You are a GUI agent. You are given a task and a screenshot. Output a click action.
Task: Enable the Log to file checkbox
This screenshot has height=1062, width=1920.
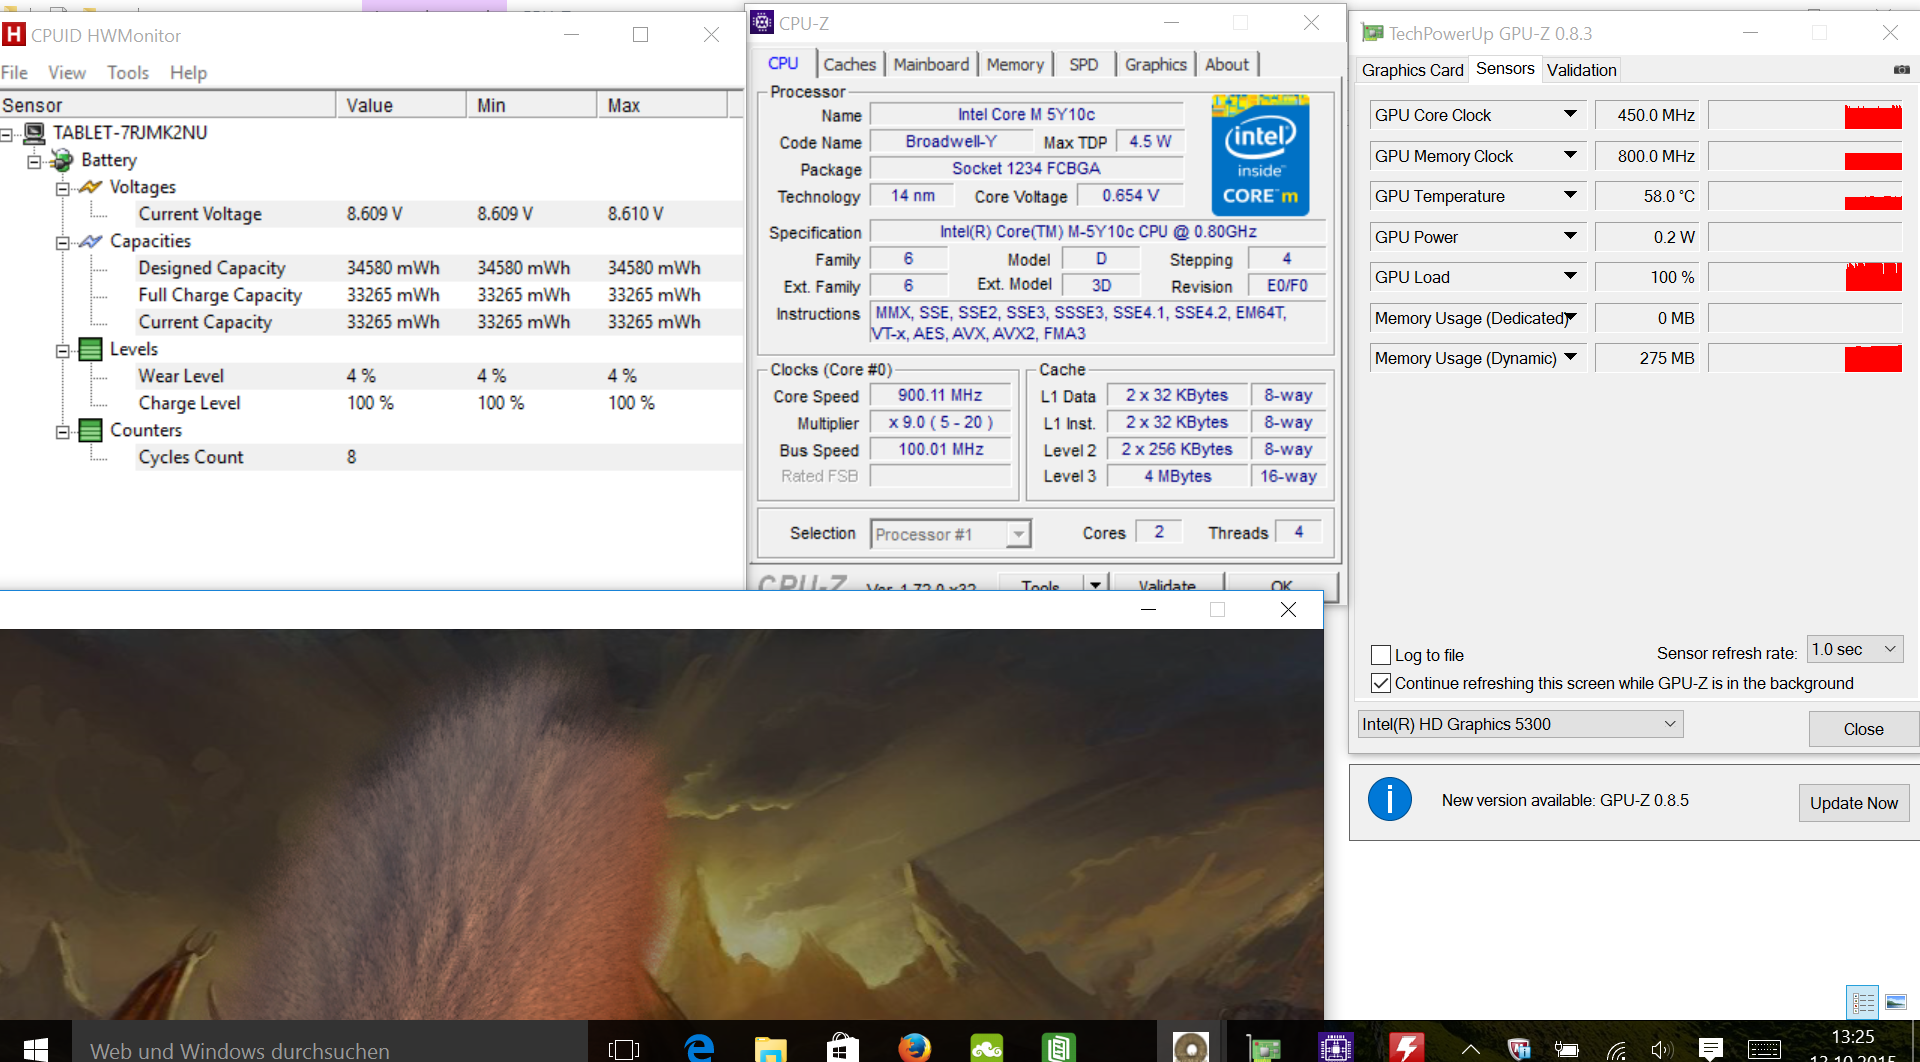point(1381,655)
